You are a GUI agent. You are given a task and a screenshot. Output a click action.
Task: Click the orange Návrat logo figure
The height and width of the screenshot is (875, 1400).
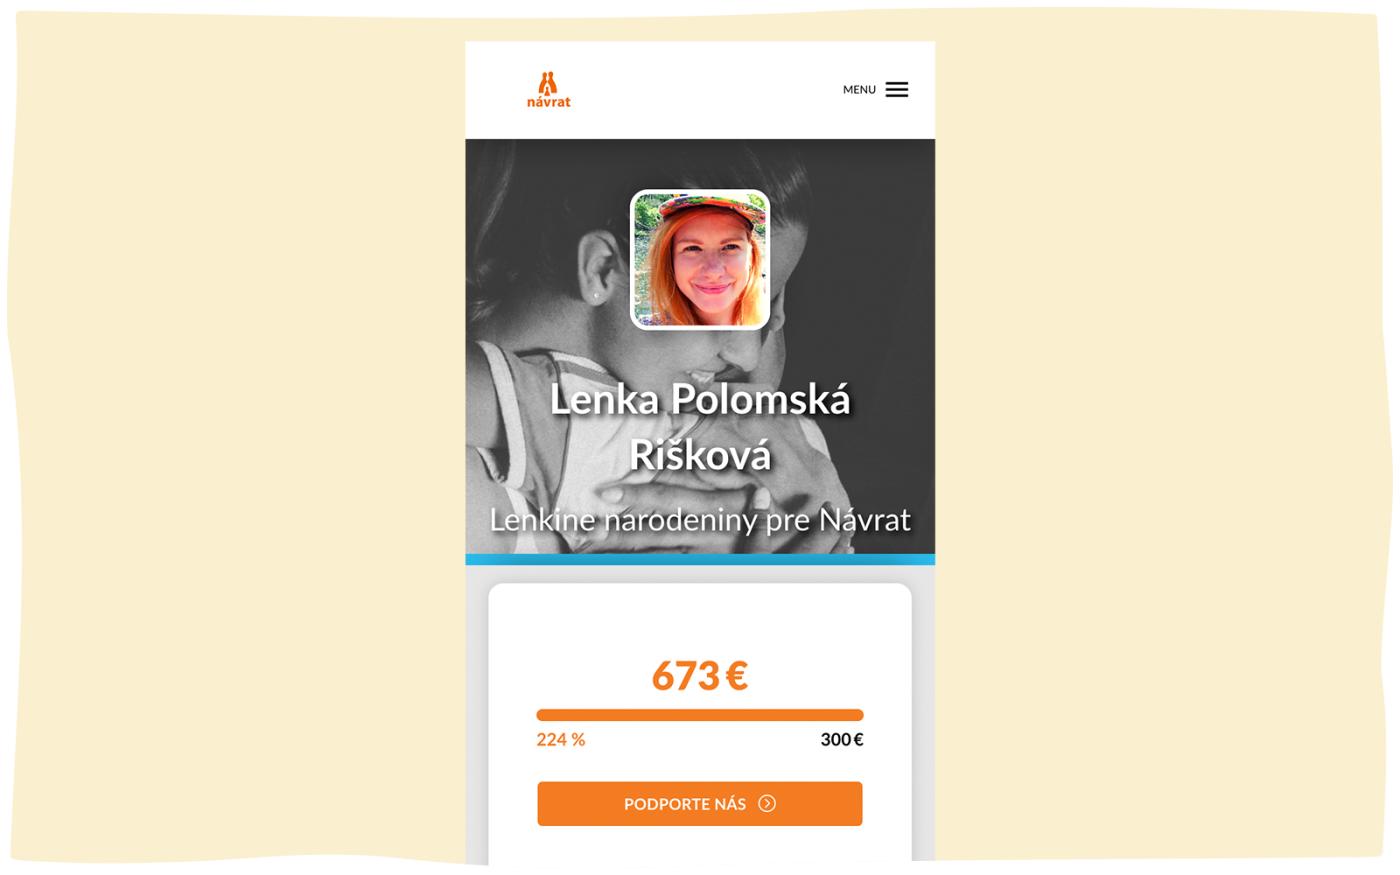tap(547, 82)
